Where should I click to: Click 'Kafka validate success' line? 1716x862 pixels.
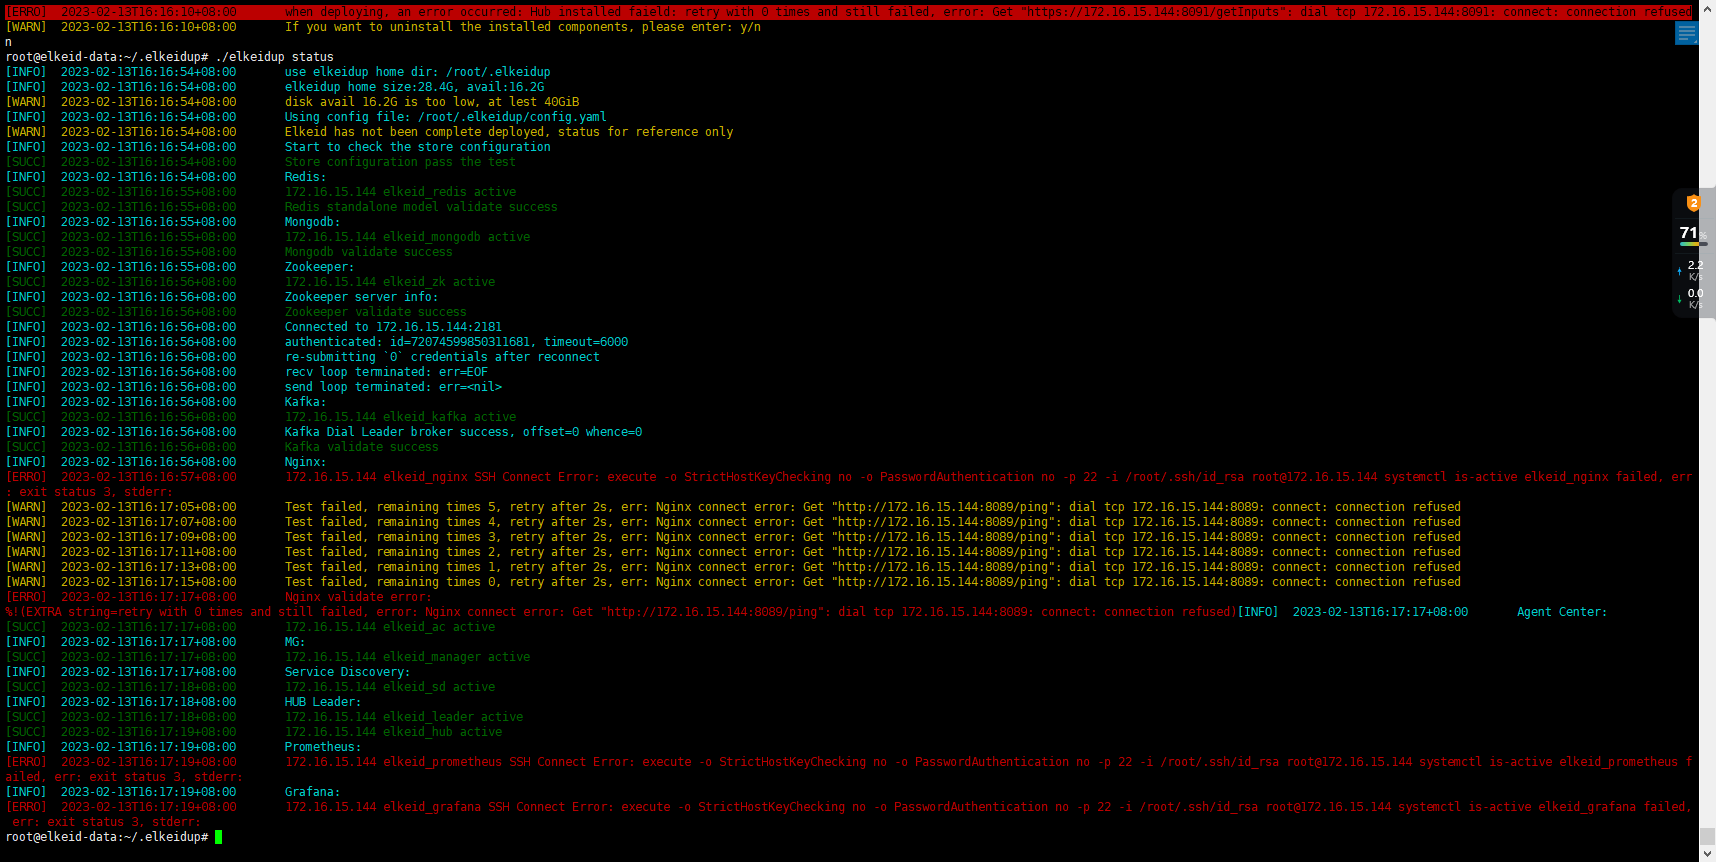[x=362, y=447]
